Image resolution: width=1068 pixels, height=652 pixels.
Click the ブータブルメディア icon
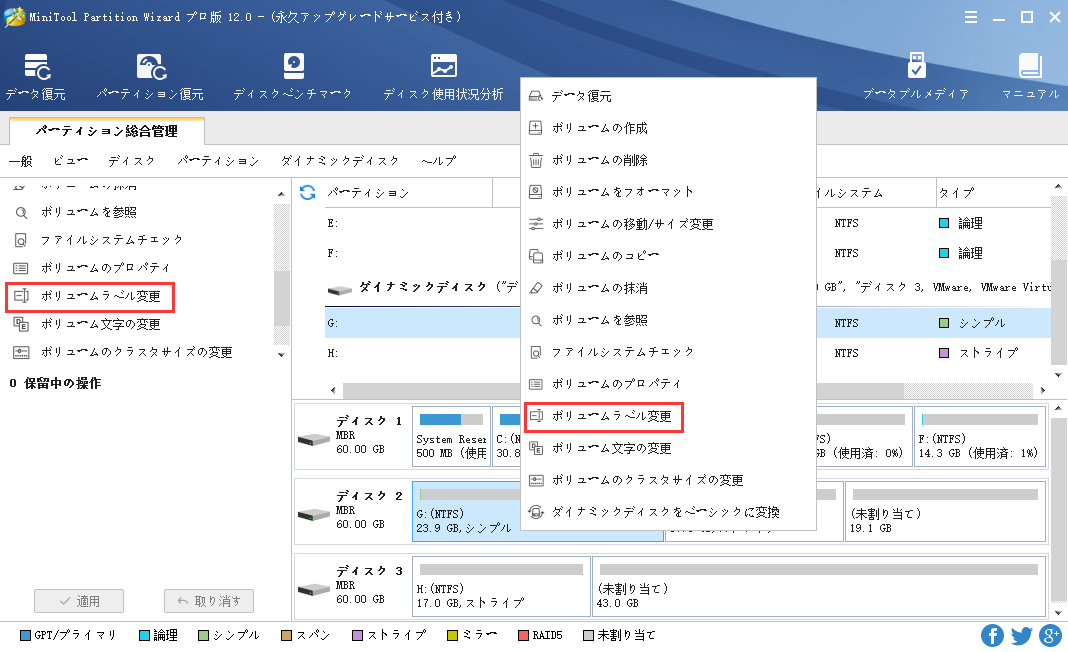915,77
